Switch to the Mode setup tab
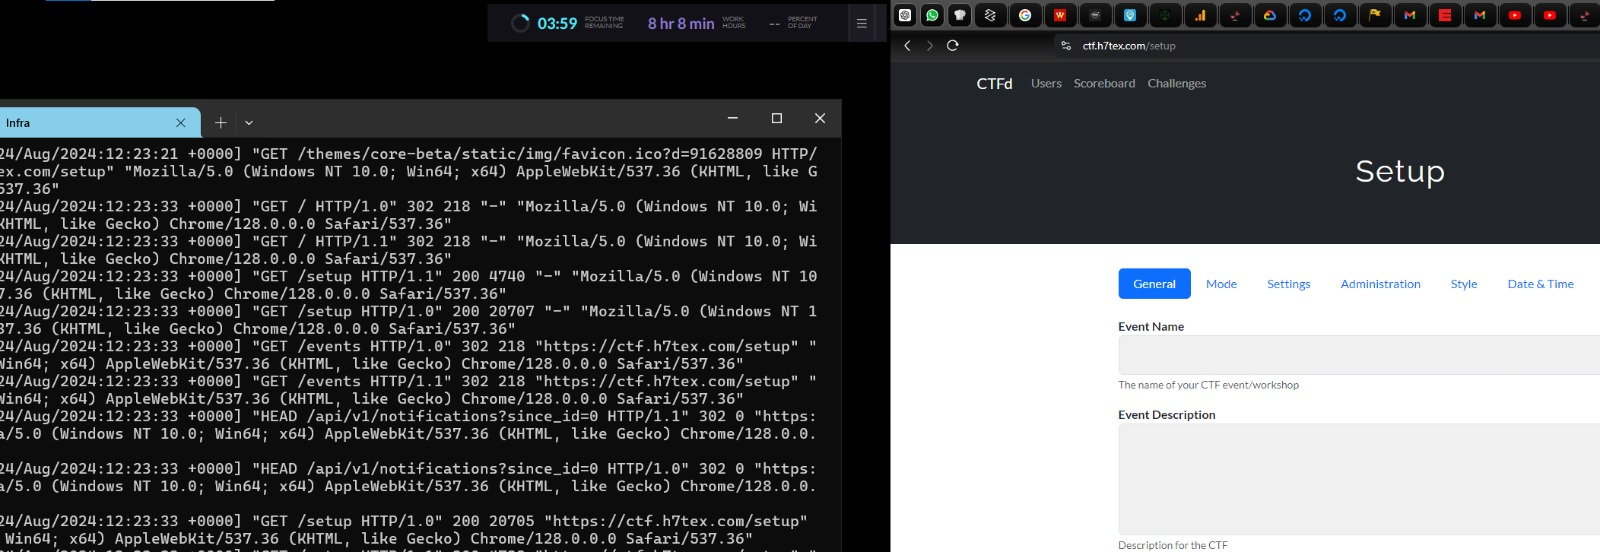Image resolution: width=1600 pixels, height=552 pixels. tap(1221, 284)
